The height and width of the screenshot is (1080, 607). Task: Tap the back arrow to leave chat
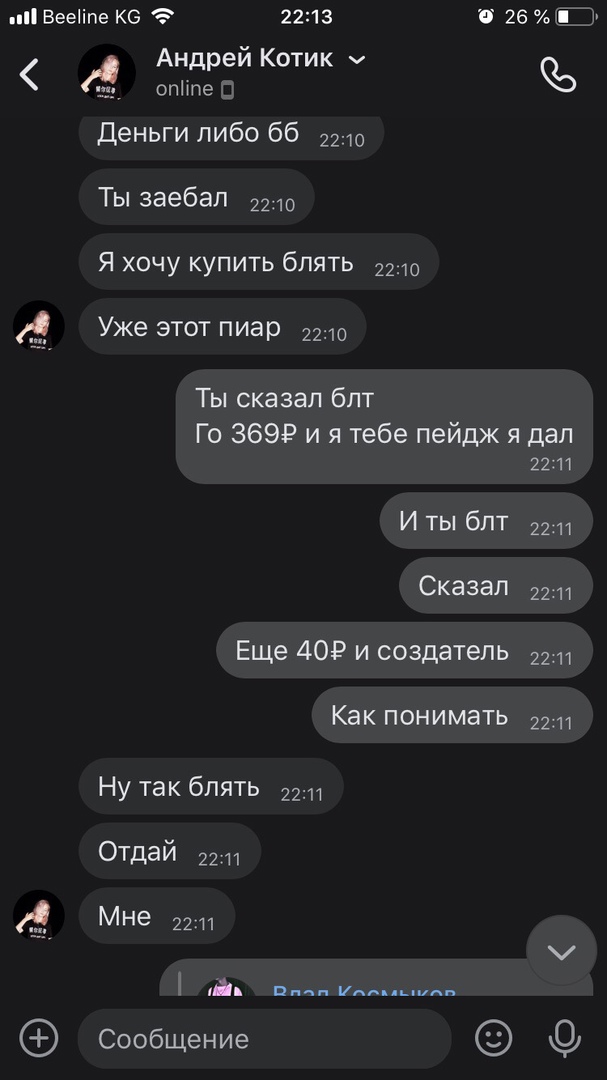pos(29,74)
